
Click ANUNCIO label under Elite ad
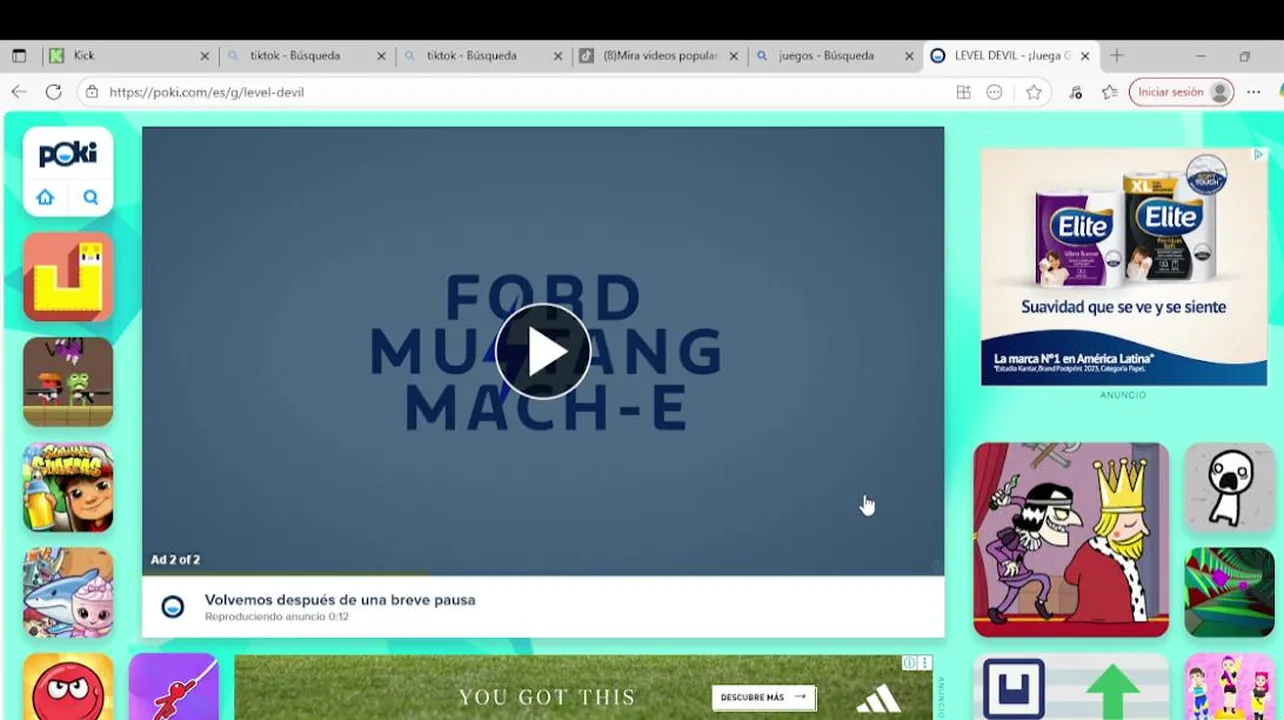click(x=1123, y=395)
